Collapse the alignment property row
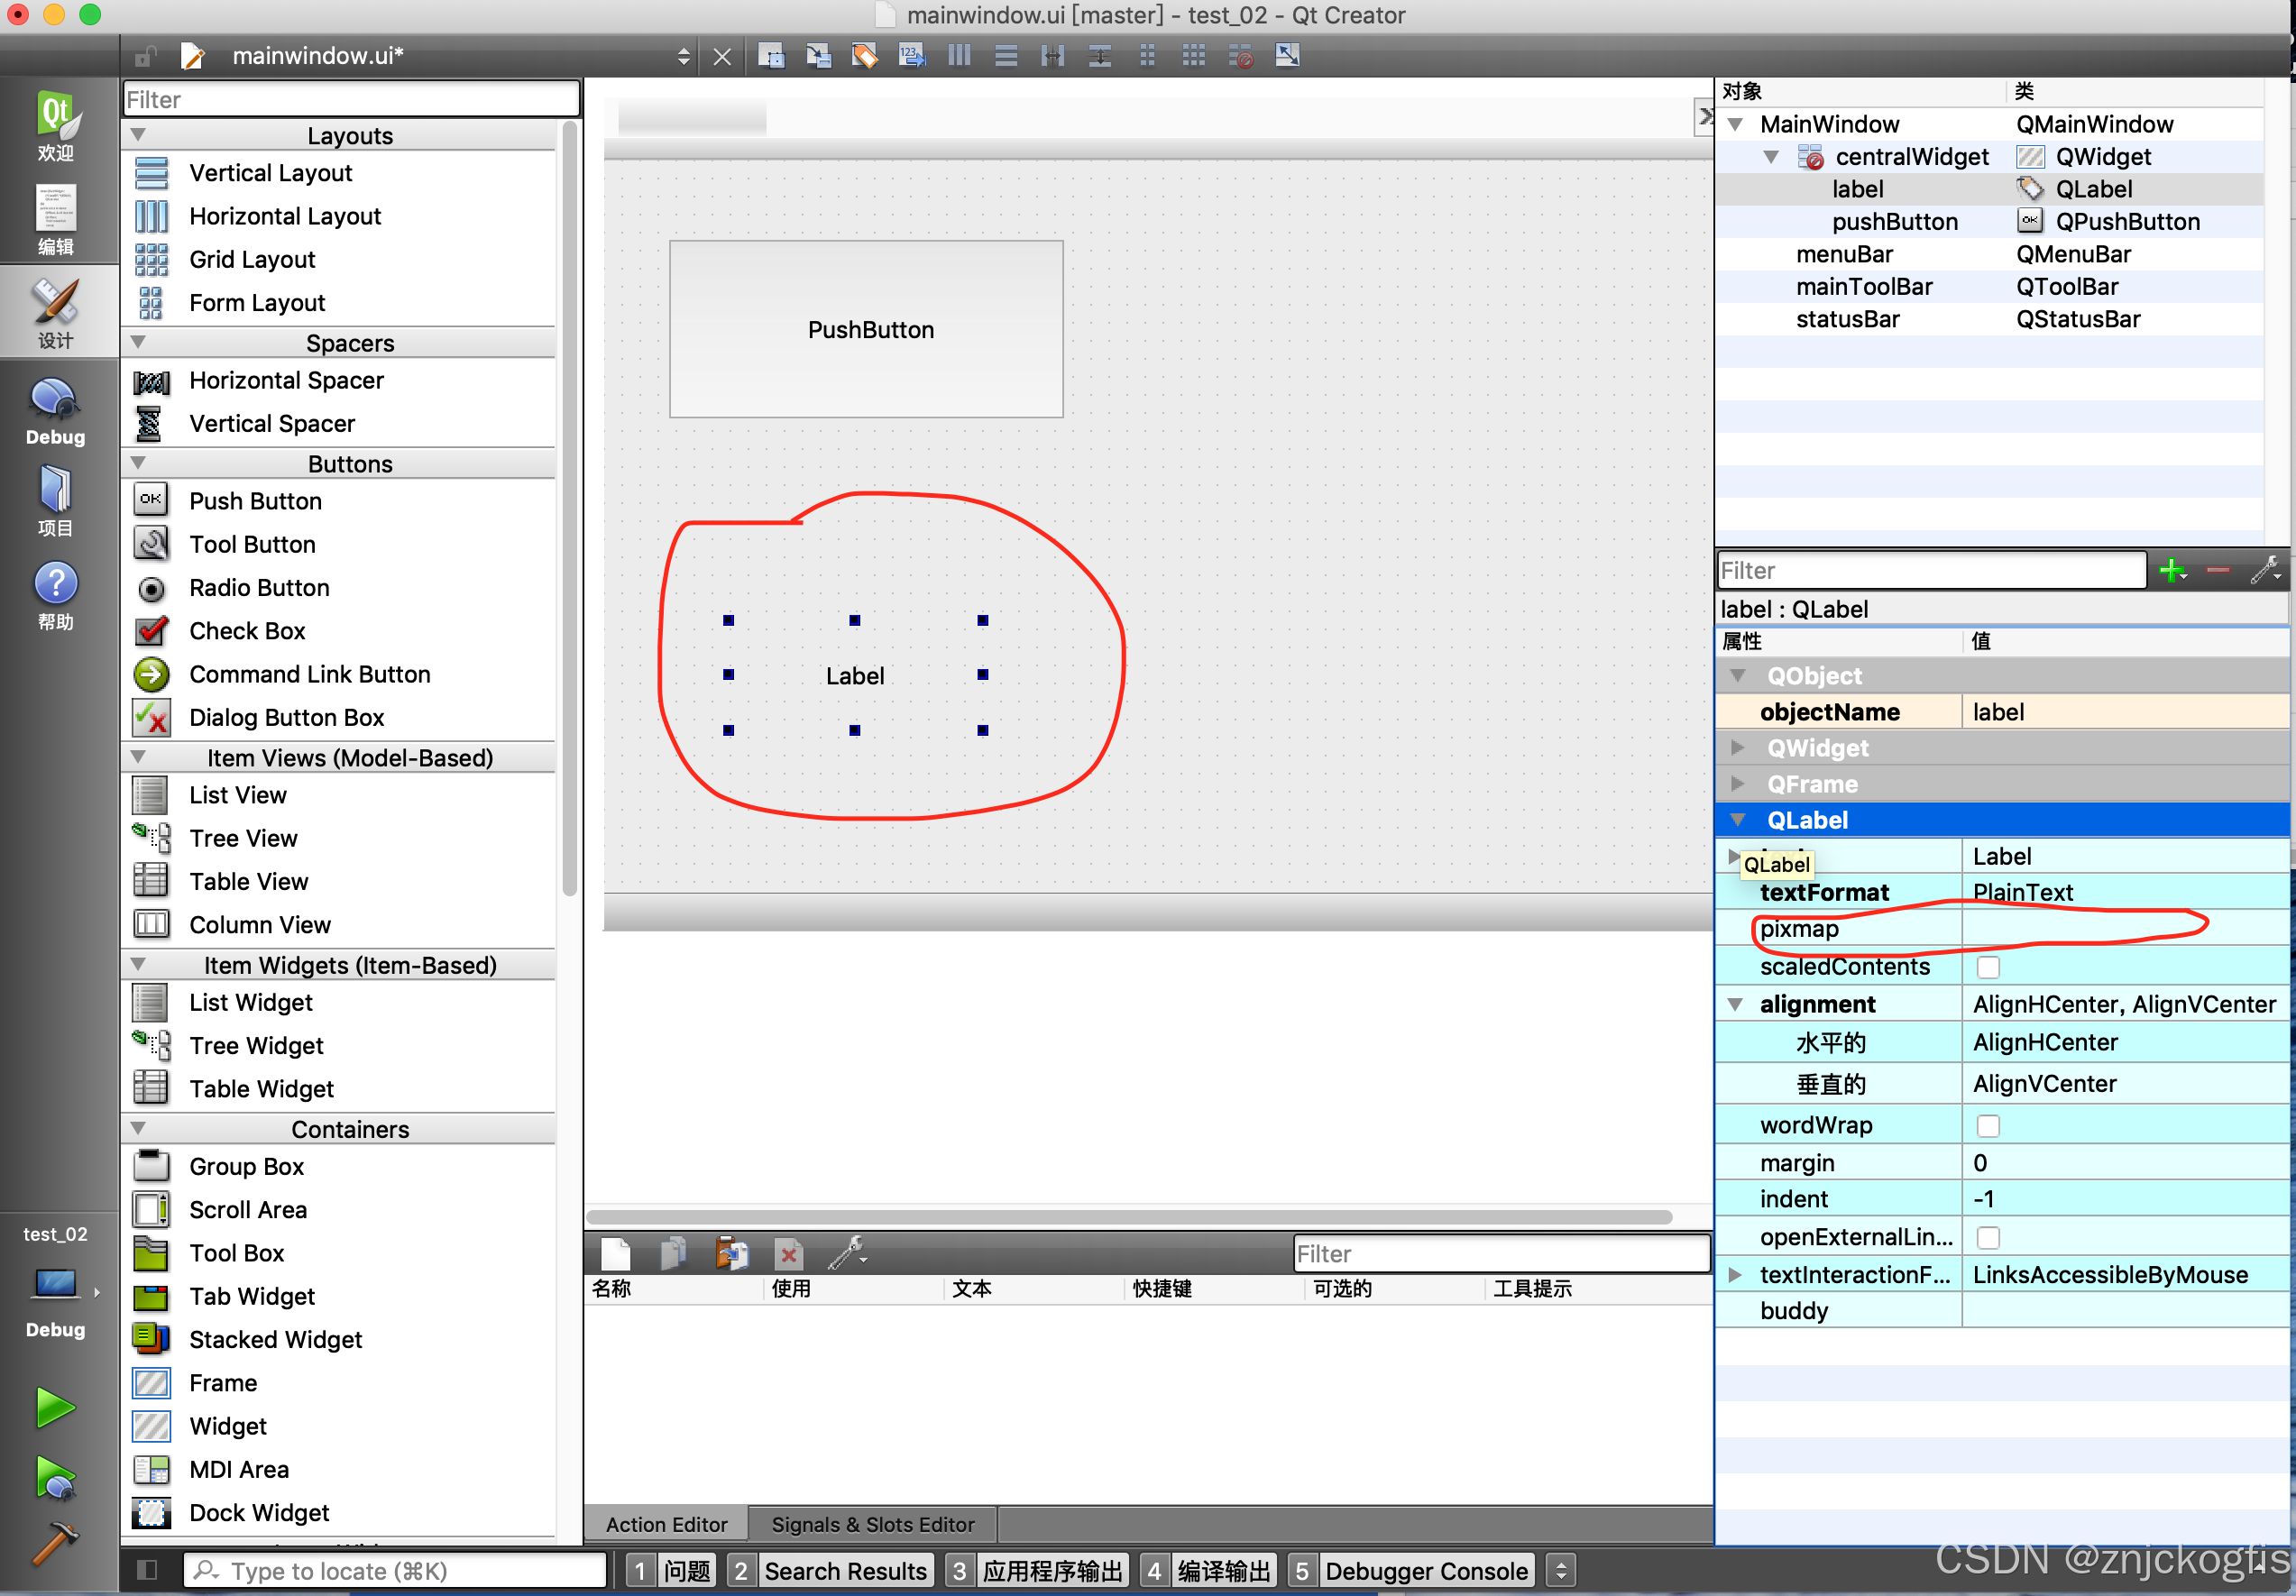Image resolution: width=2296 pixels, height=1596 pixels. [x=1736, y=1004]
